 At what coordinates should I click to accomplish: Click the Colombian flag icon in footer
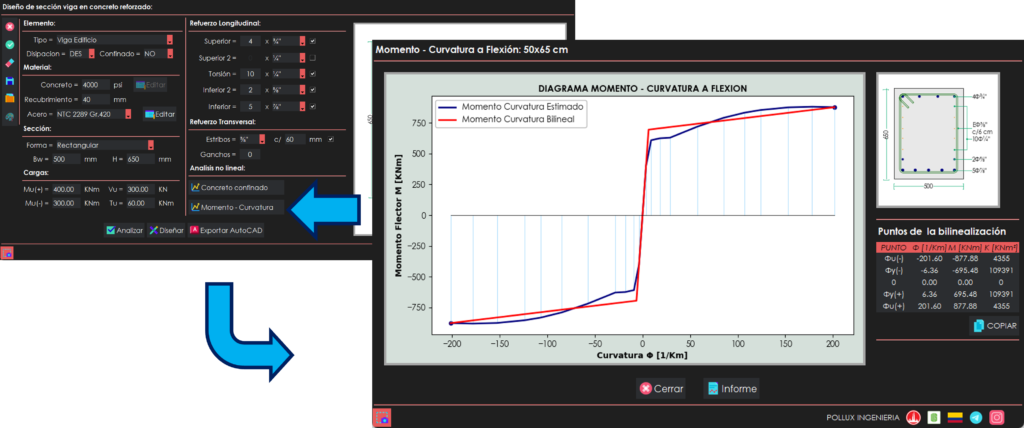[955, 417]
